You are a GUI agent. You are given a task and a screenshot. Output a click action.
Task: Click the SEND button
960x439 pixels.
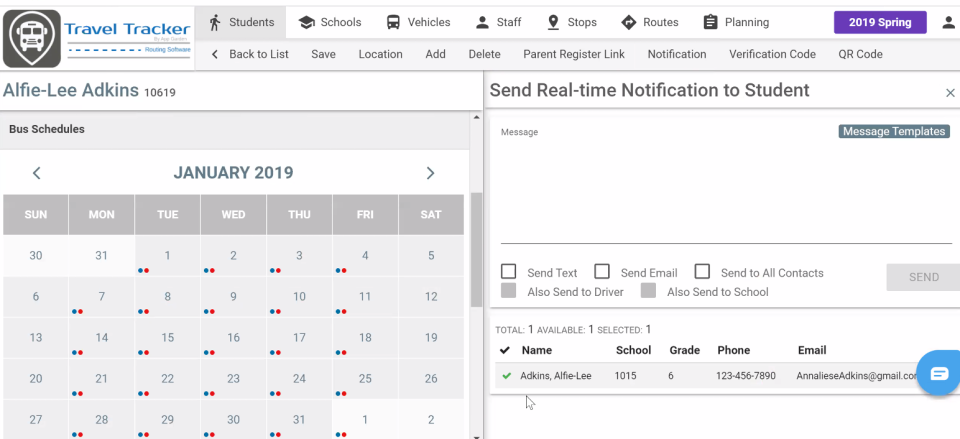pyautogui.click(x=923, y=277)
